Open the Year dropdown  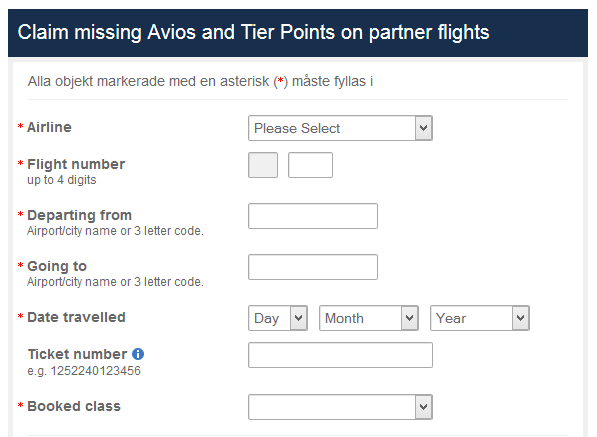(x=480, y=318)
